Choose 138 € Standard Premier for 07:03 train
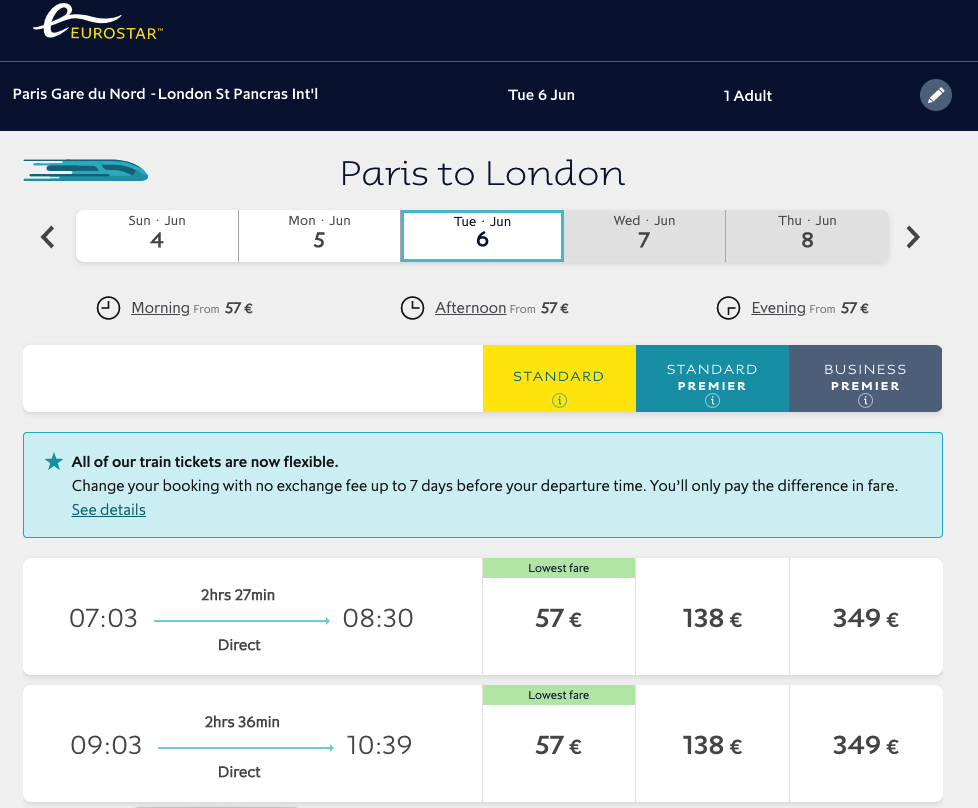 click(712, 618)
